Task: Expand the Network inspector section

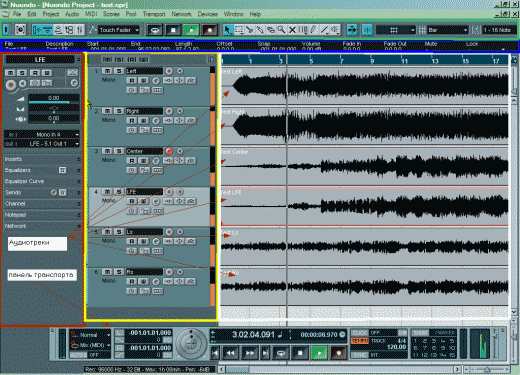Action: click(x=42, y=226)
